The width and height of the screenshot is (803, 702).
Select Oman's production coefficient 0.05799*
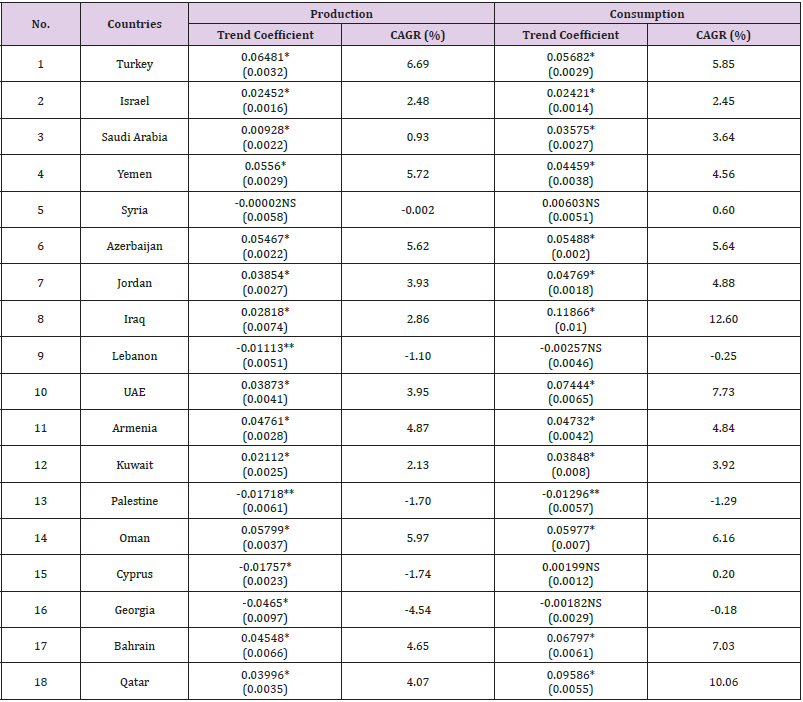click(x=265, y=530)
